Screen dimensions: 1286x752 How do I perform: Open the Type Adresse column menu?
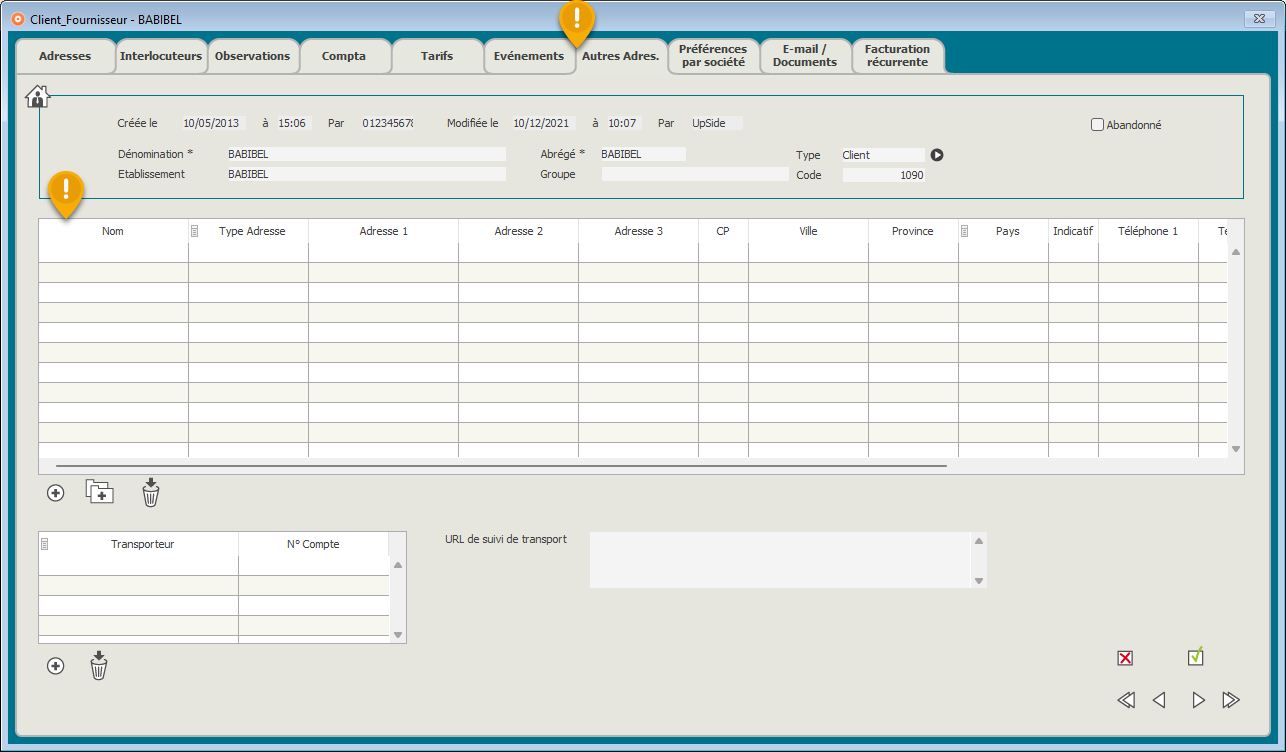pos(196,231)
